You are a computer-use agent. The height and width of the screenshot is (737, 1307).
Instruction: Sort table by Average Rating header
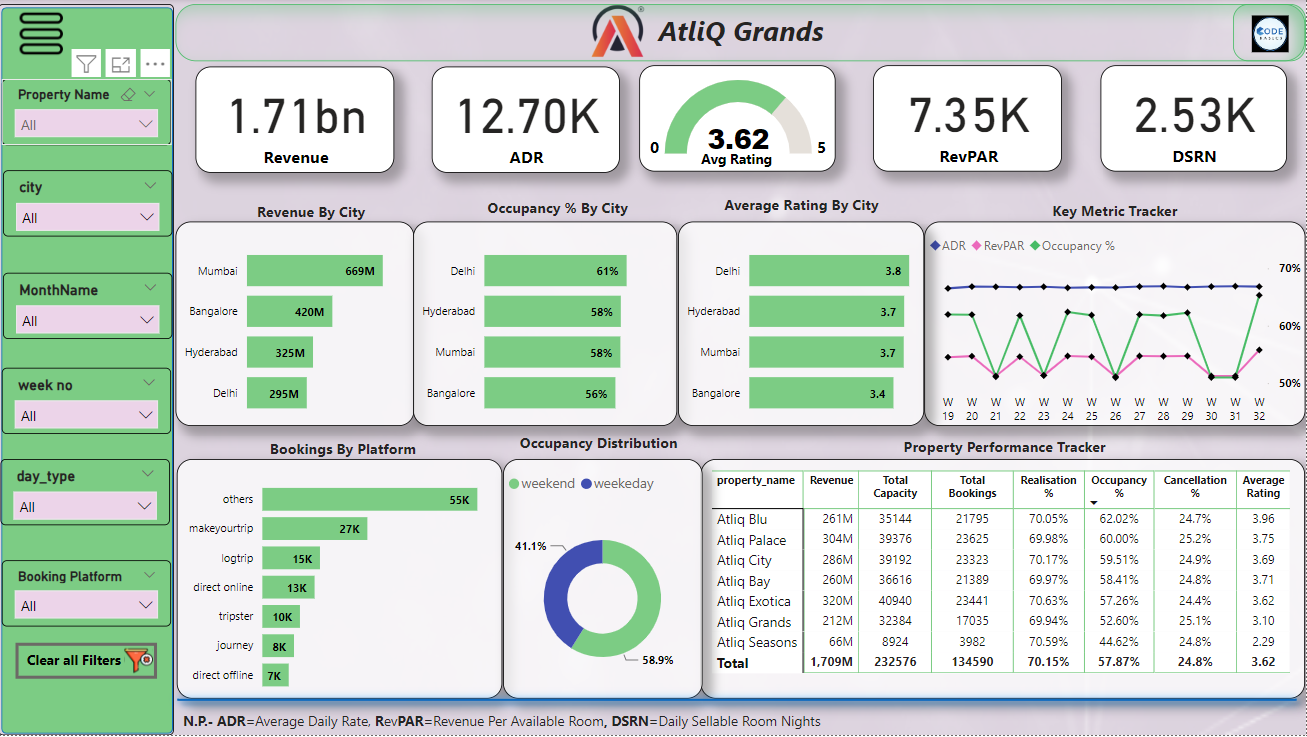point(1262,486)
